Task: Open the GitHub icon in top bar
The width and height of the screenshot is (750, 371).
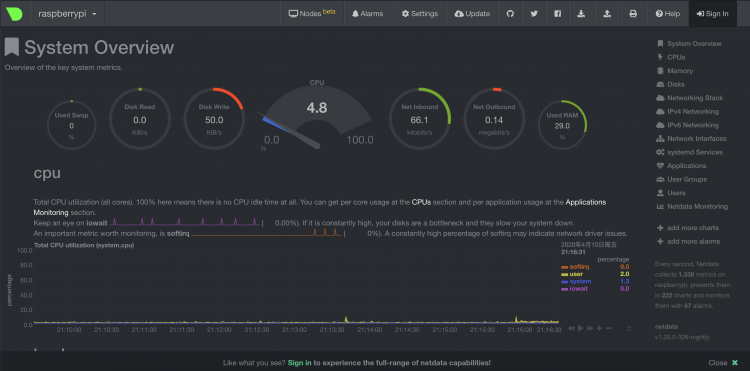Action: coord(510,13)
